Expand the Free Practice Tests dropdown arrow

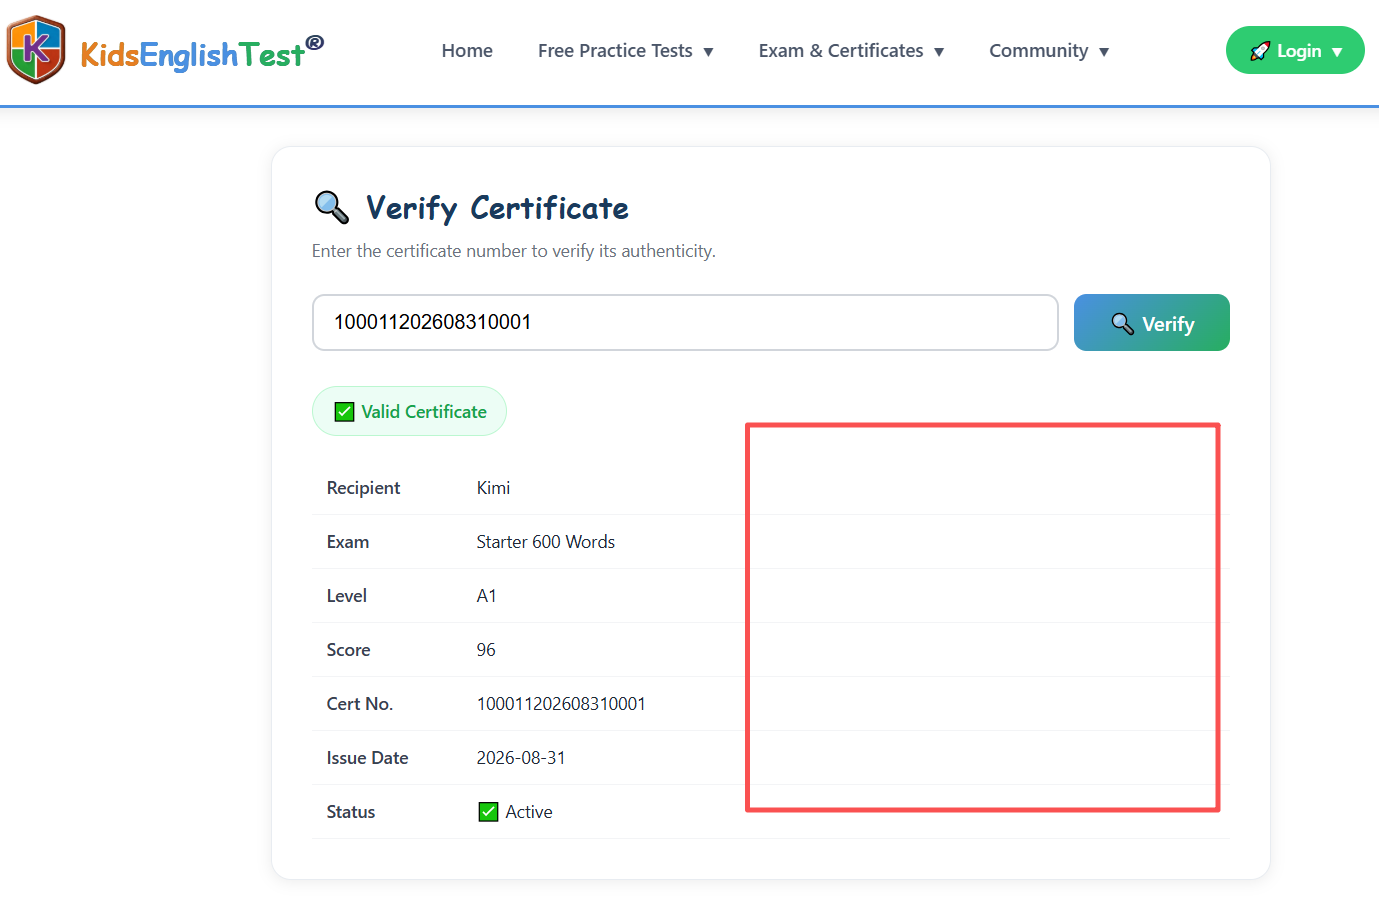pos(708,52)
